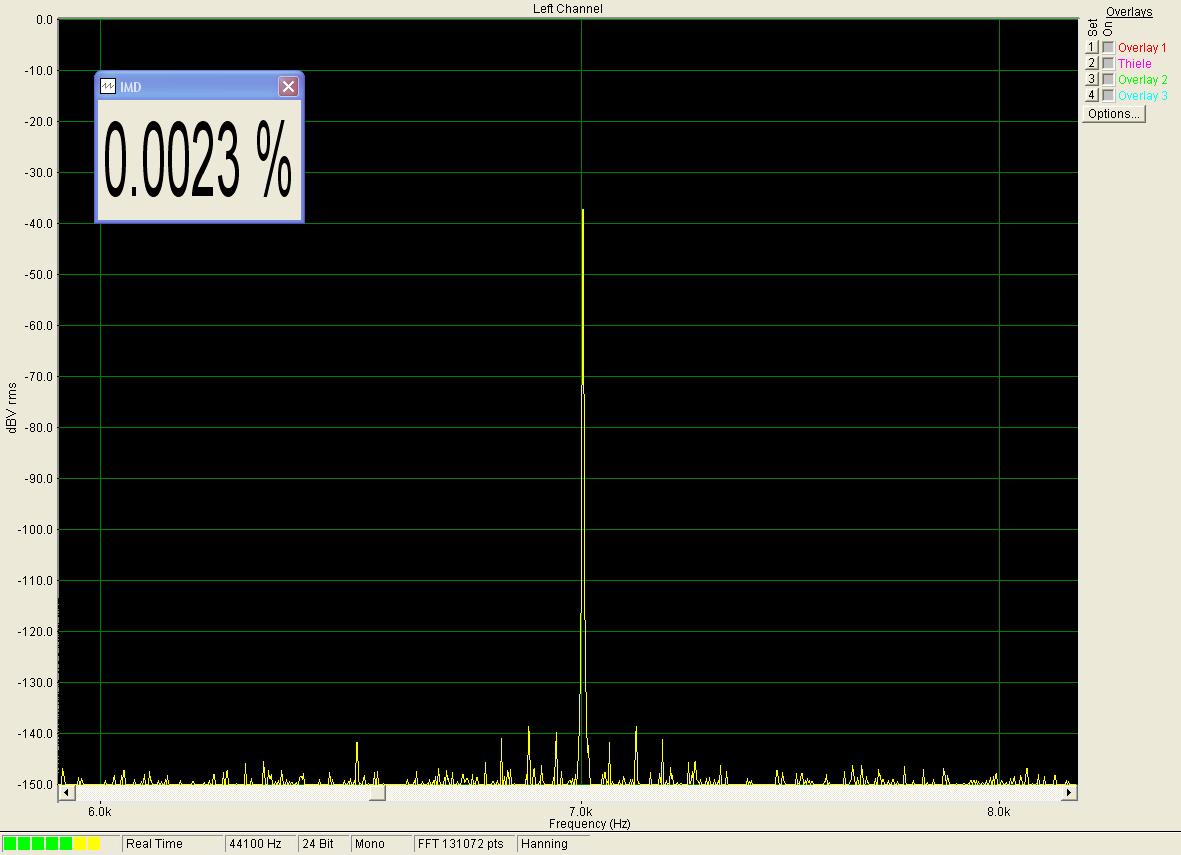Click the -100.0 amplitude axis tick
The width and height of the screenshot is (1181, 855).
[35, 530]
